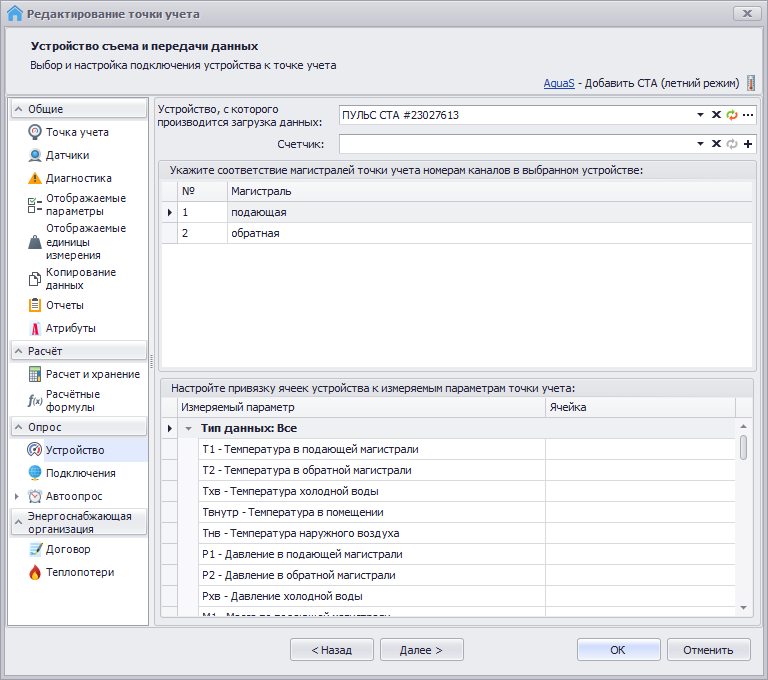The width and height of the screenshot is (768, 680).
Task: Select row Тнв - Температура наружного воздуха
Action: tap(449, 534)
